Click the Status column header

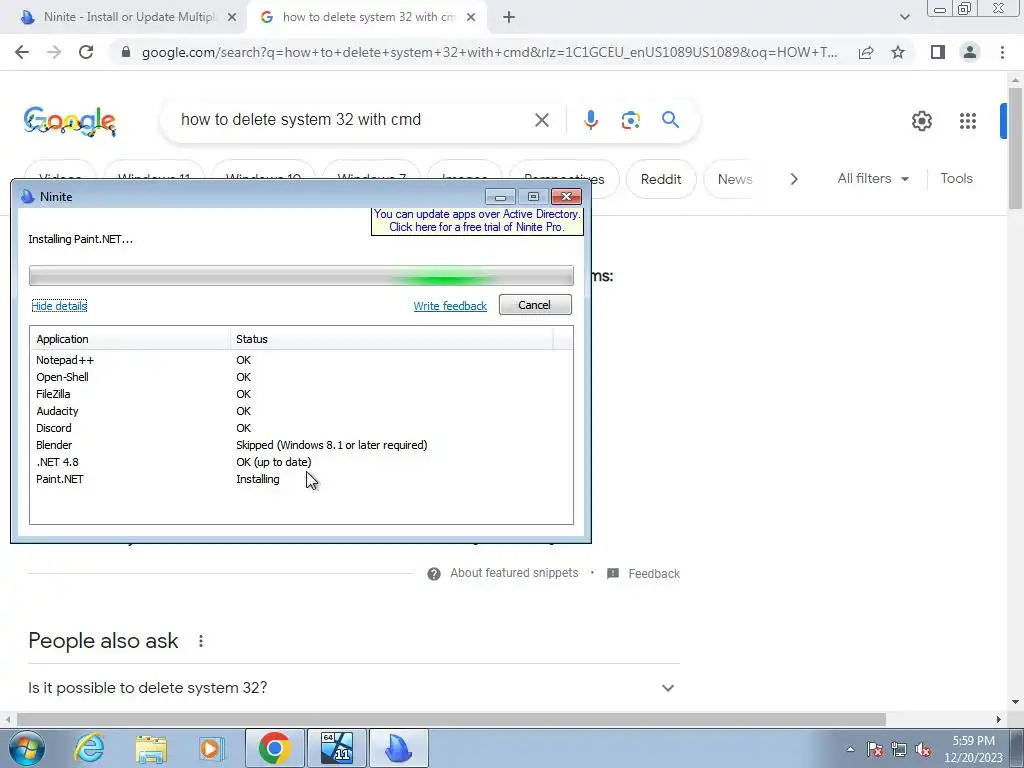[x=391, y=339]
